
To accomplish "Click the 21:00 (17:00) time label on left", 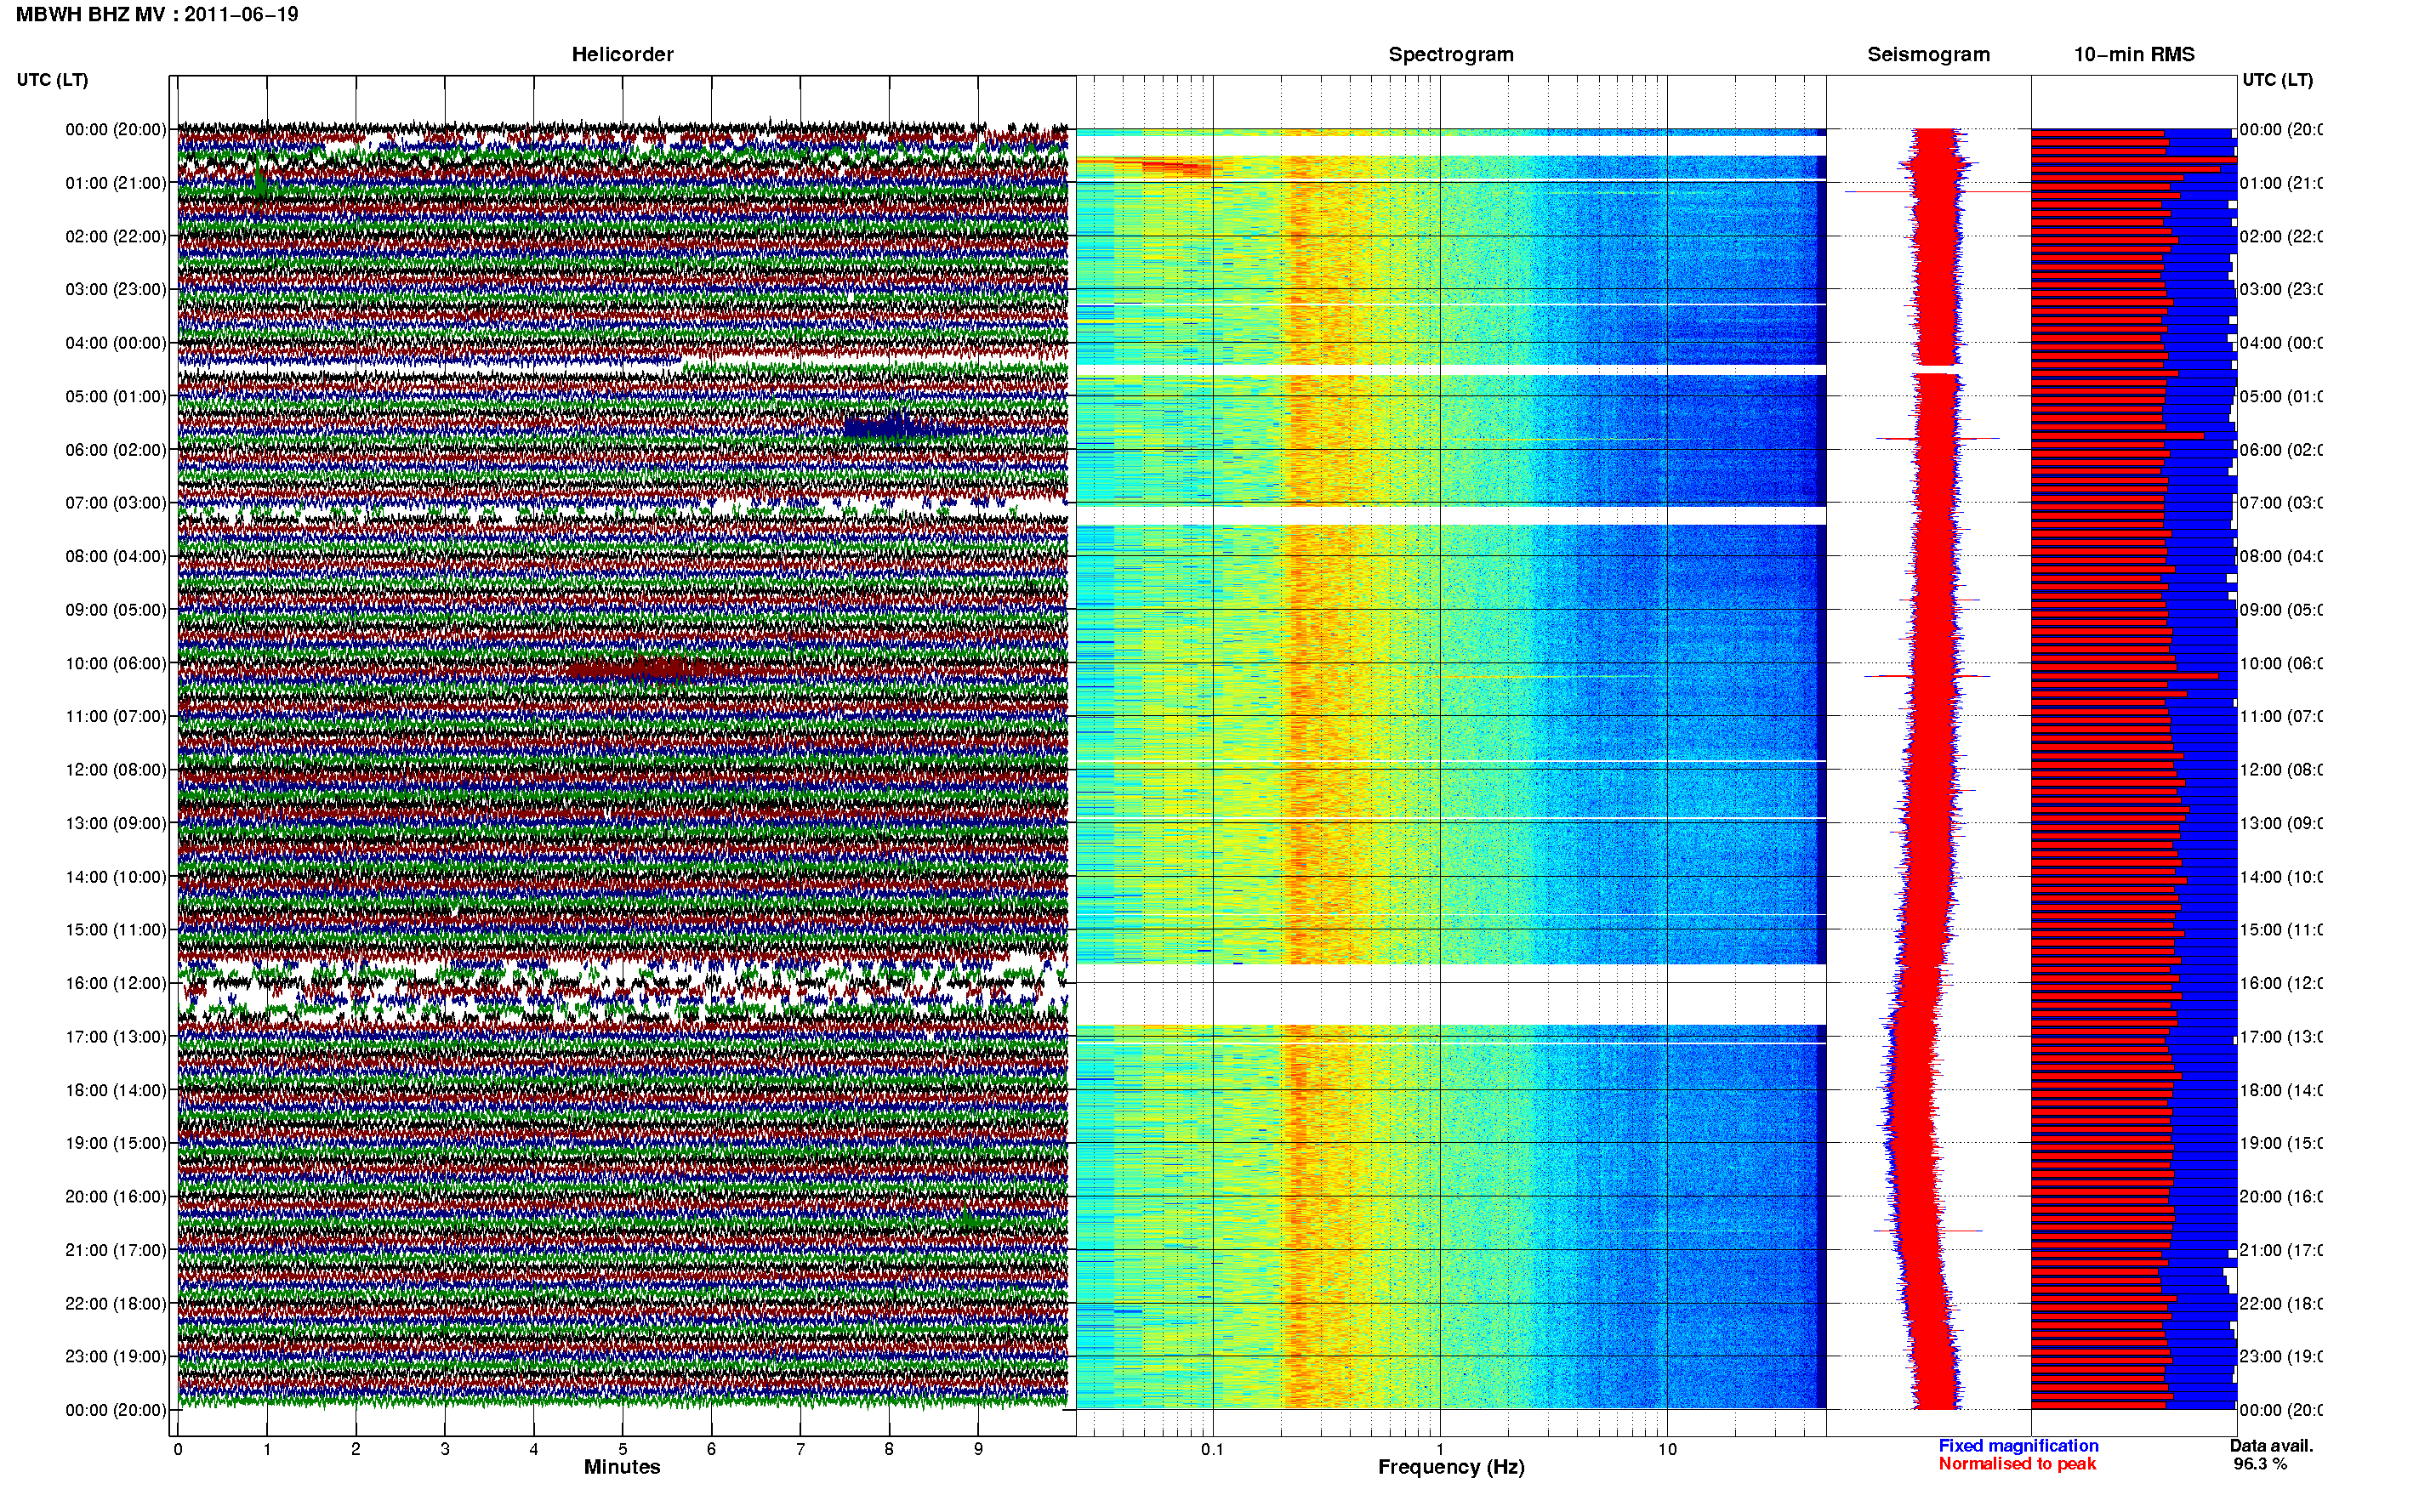I will point(116,1250).
